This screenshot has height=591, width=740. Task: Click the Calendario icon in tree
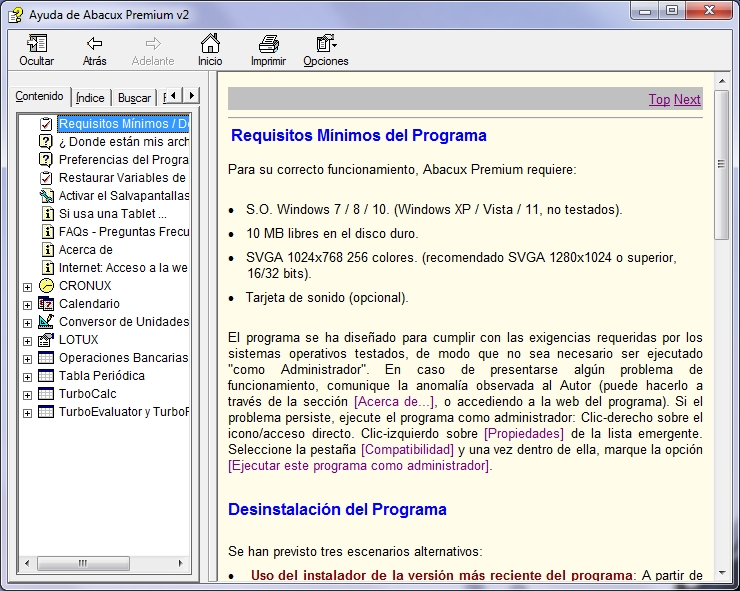[x=46, y=304]
